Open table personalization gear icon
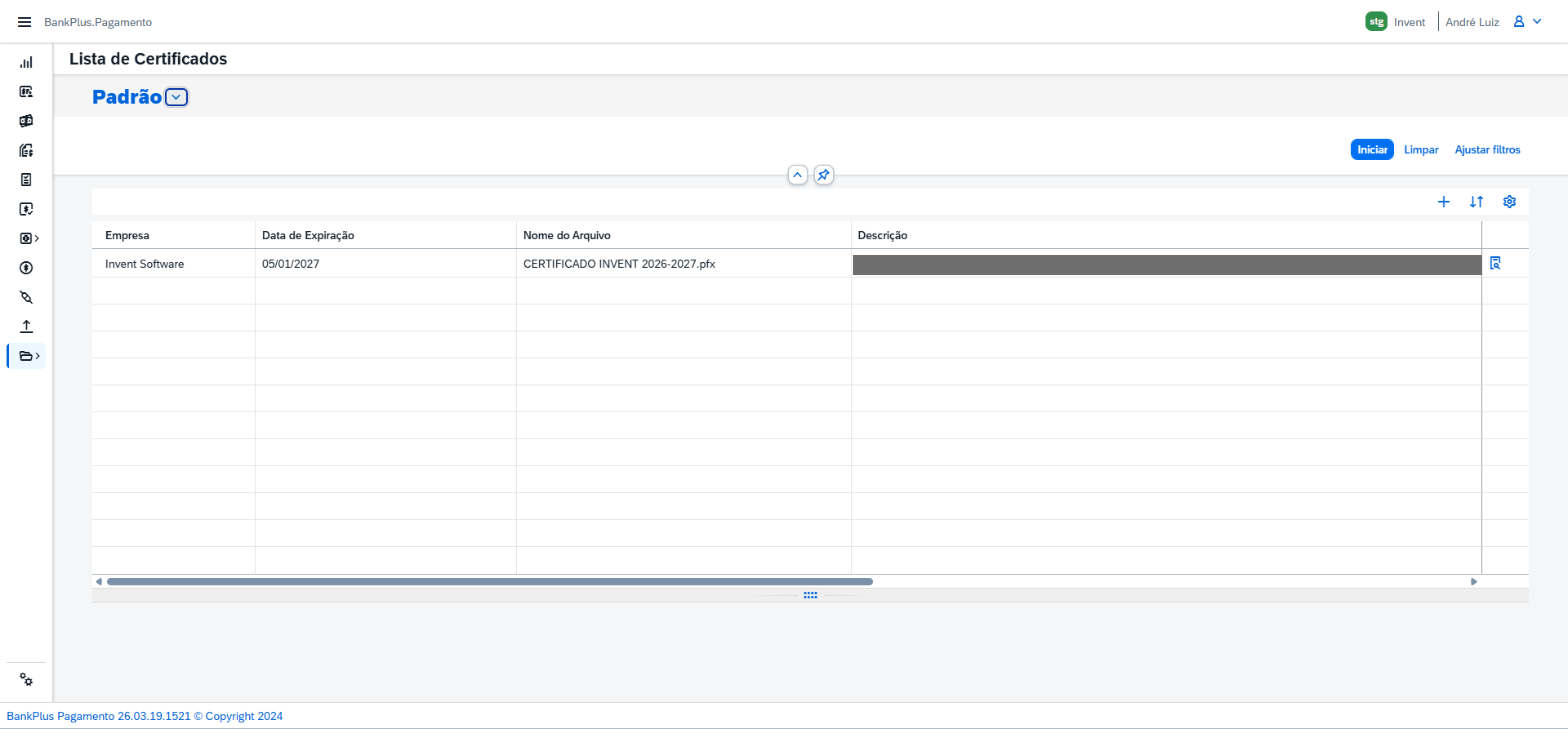Viewport: 1568px width, 729px height. (1510, 201)
